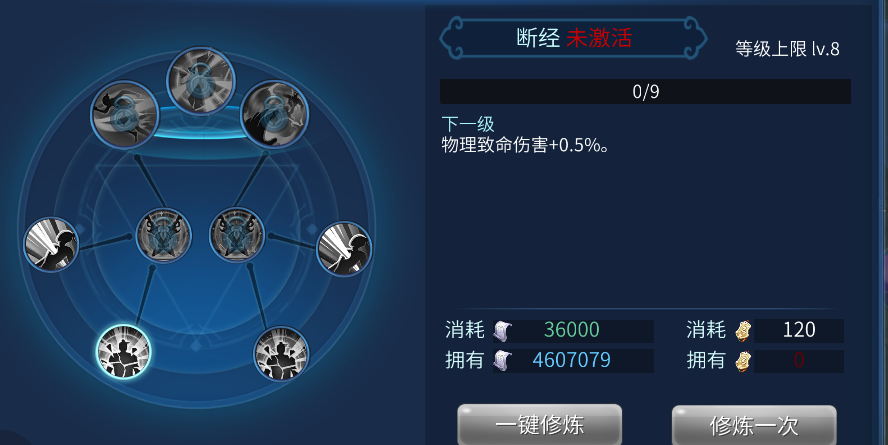Click the 断经 未激活 title banner
888x445 pixels.
click(x=573, y=38)
